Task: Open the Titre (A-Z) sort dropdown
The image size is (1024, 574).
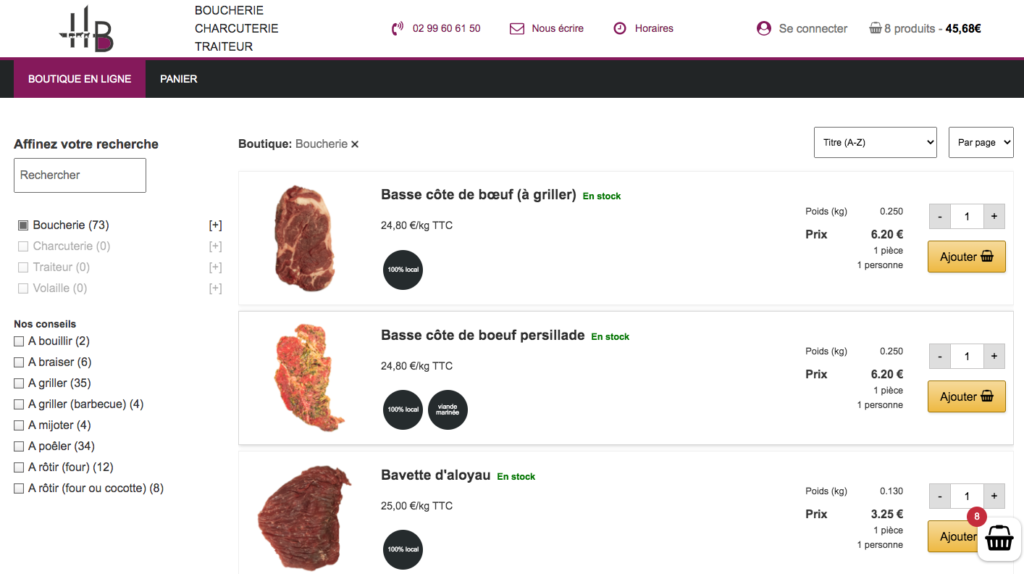Action: click(875, 142)
